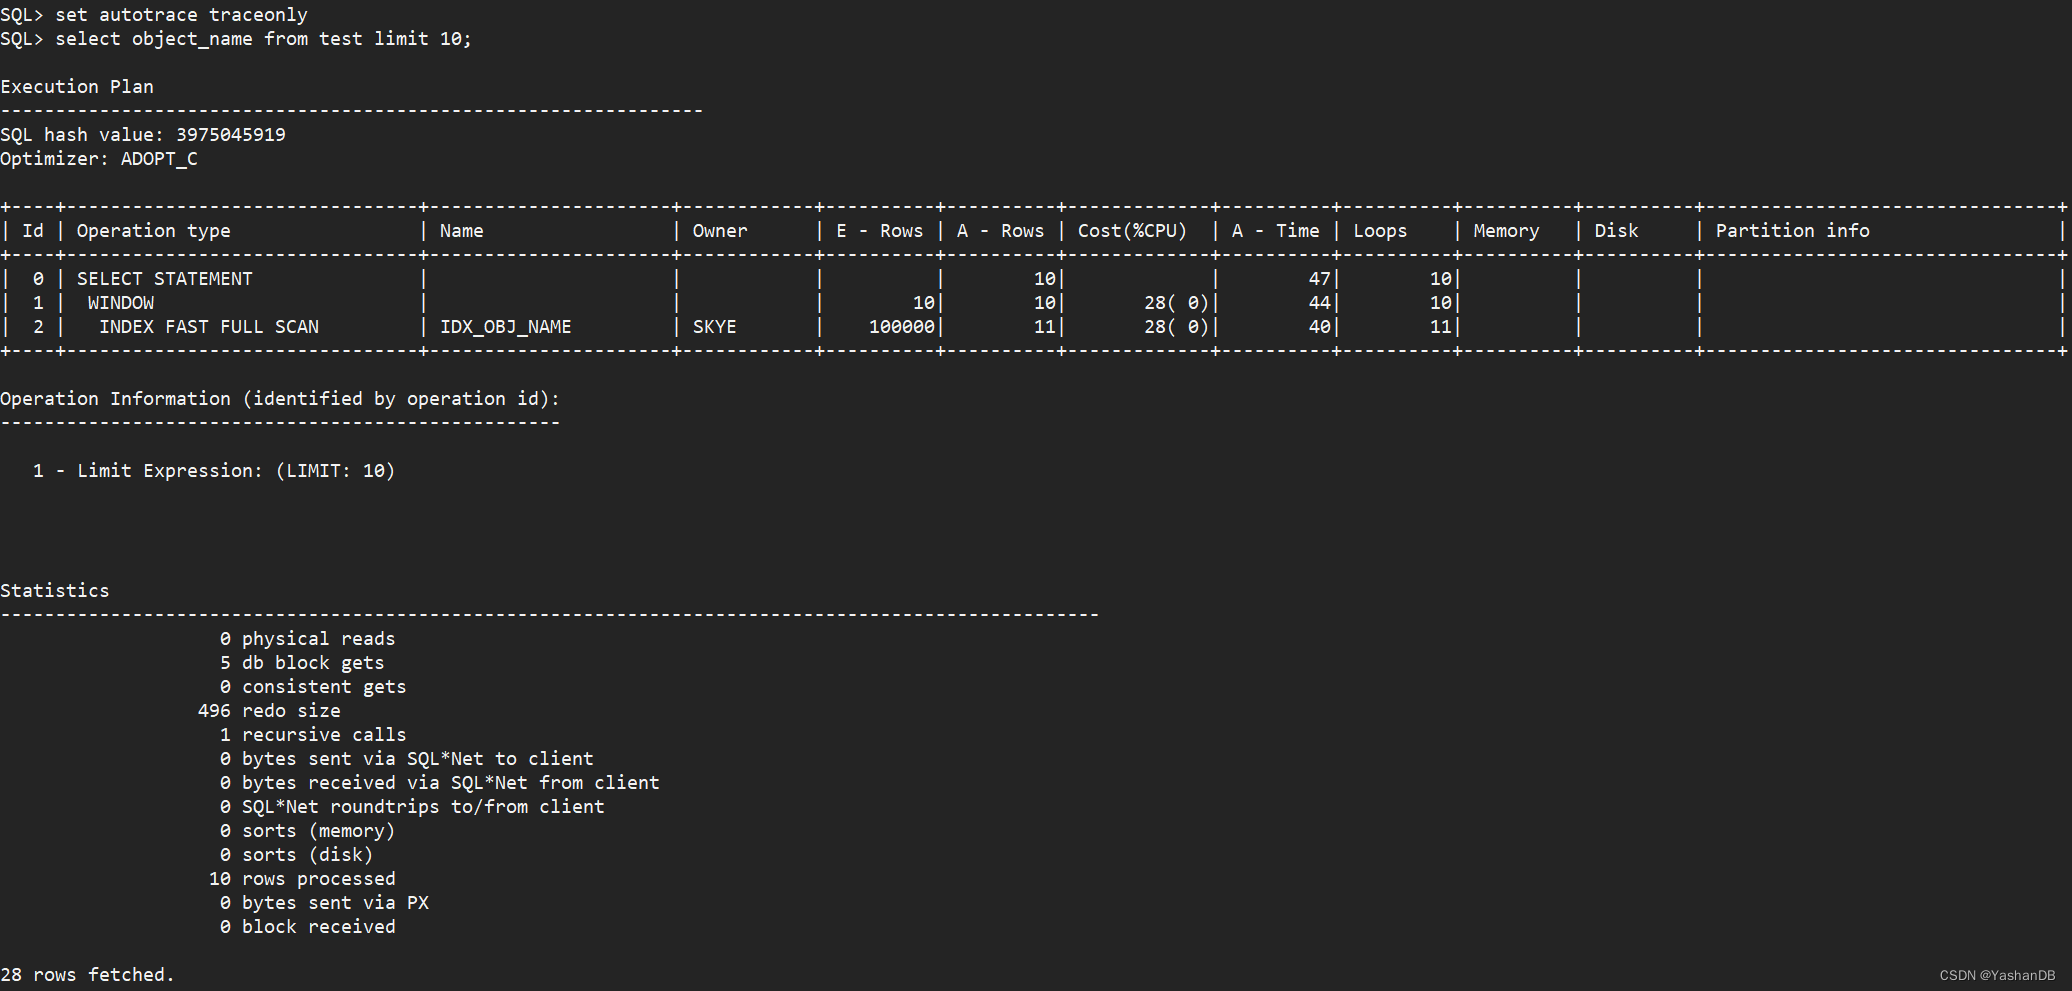Click the index name 'IDX_OBJ_NAME'
This screenshot has width=2072, height=991.
pyautogui.click(x=506, y=327)
